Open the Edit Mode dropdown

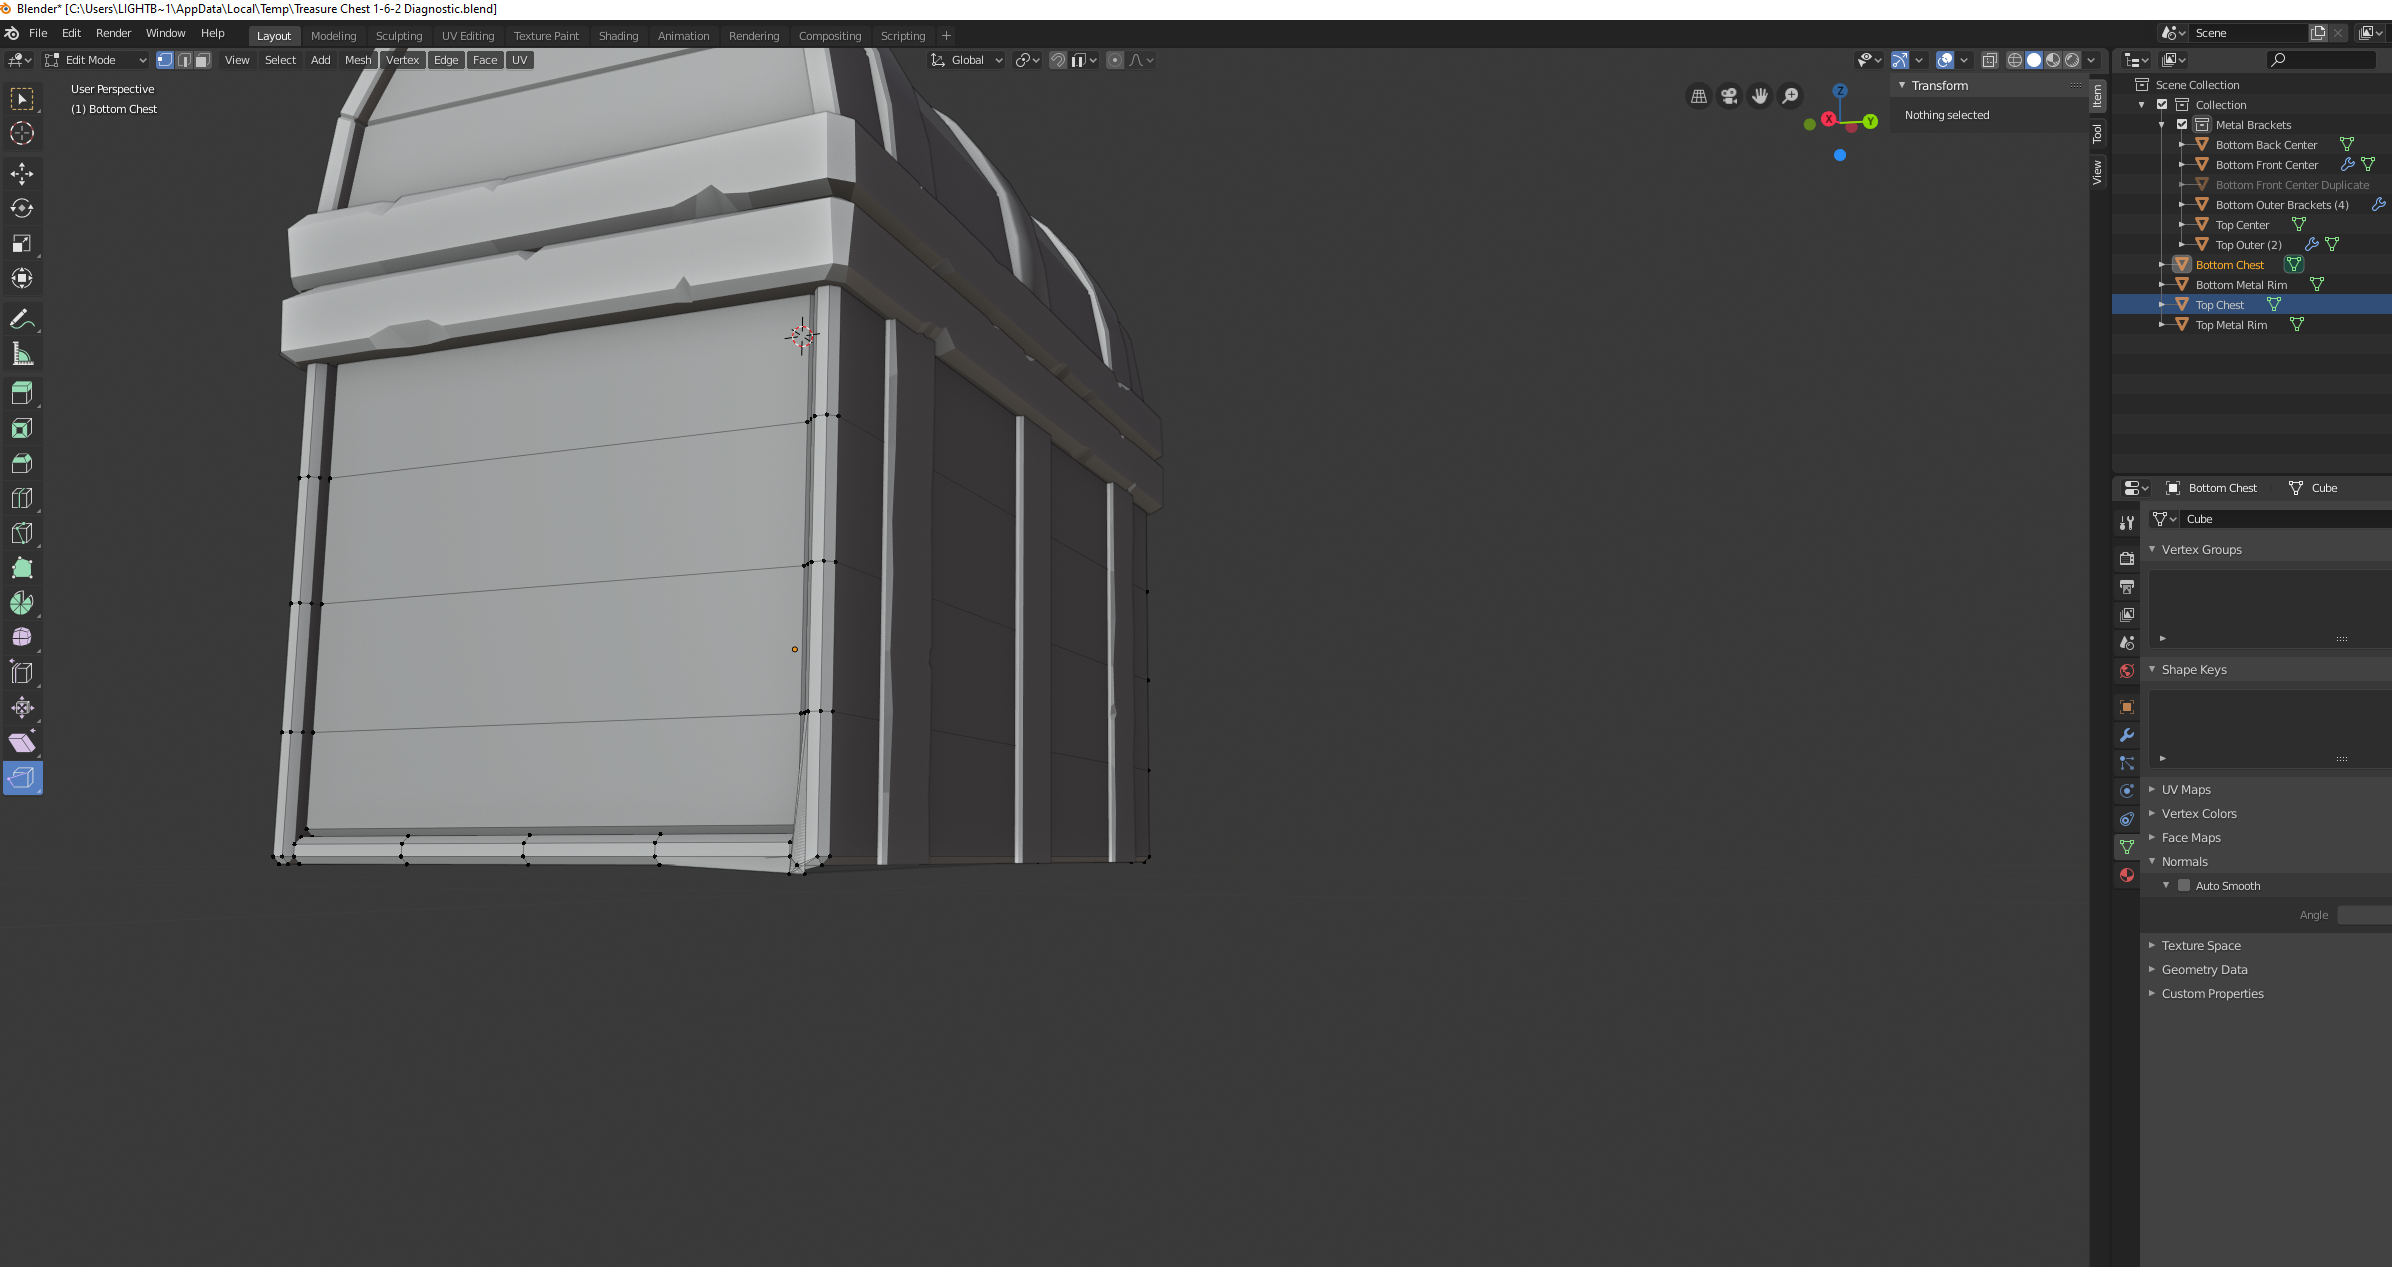point(96,60)
